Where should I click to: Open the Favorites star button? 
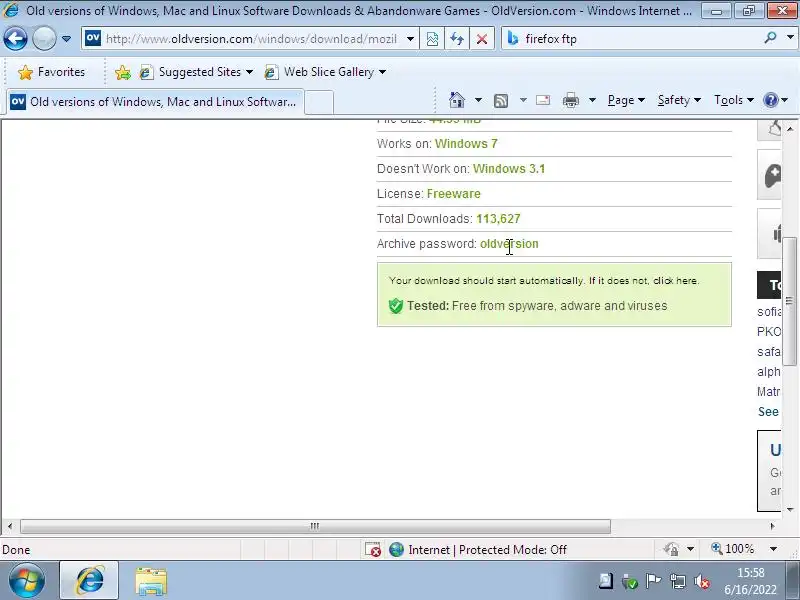(51, 72)
